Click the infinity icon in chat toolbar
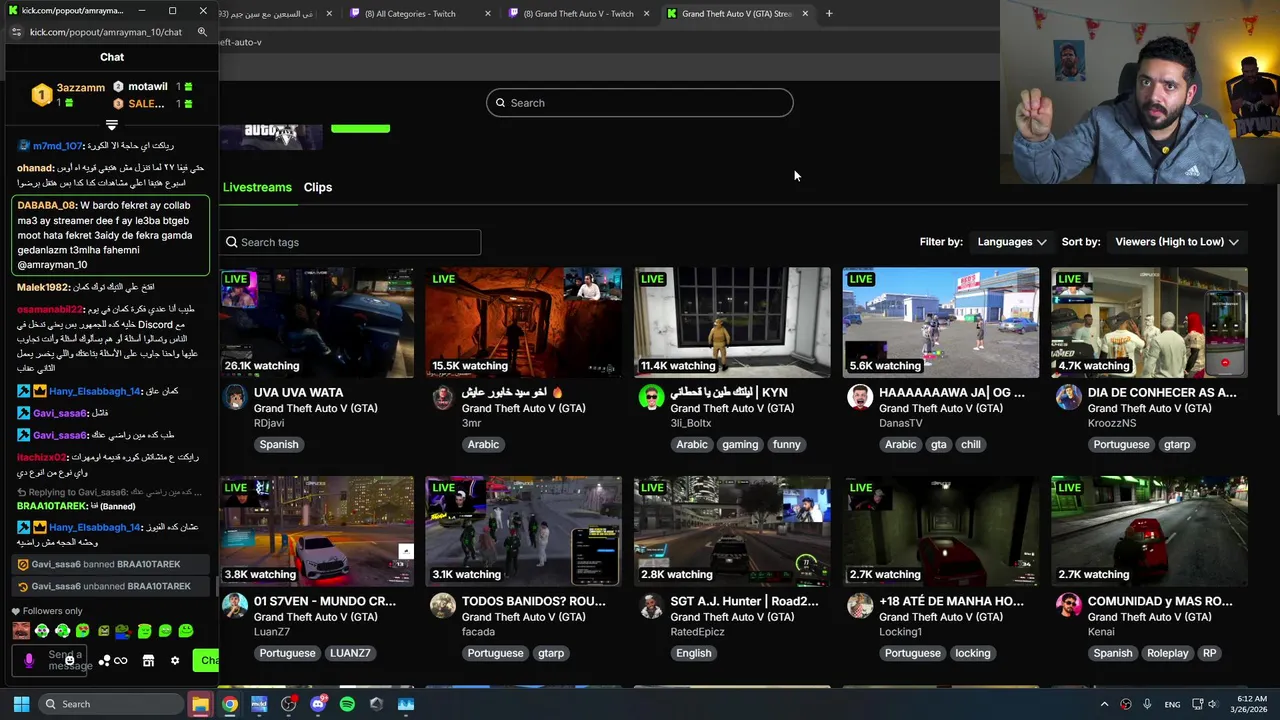Screen dimensions: 1280x720 click(121, 661)
